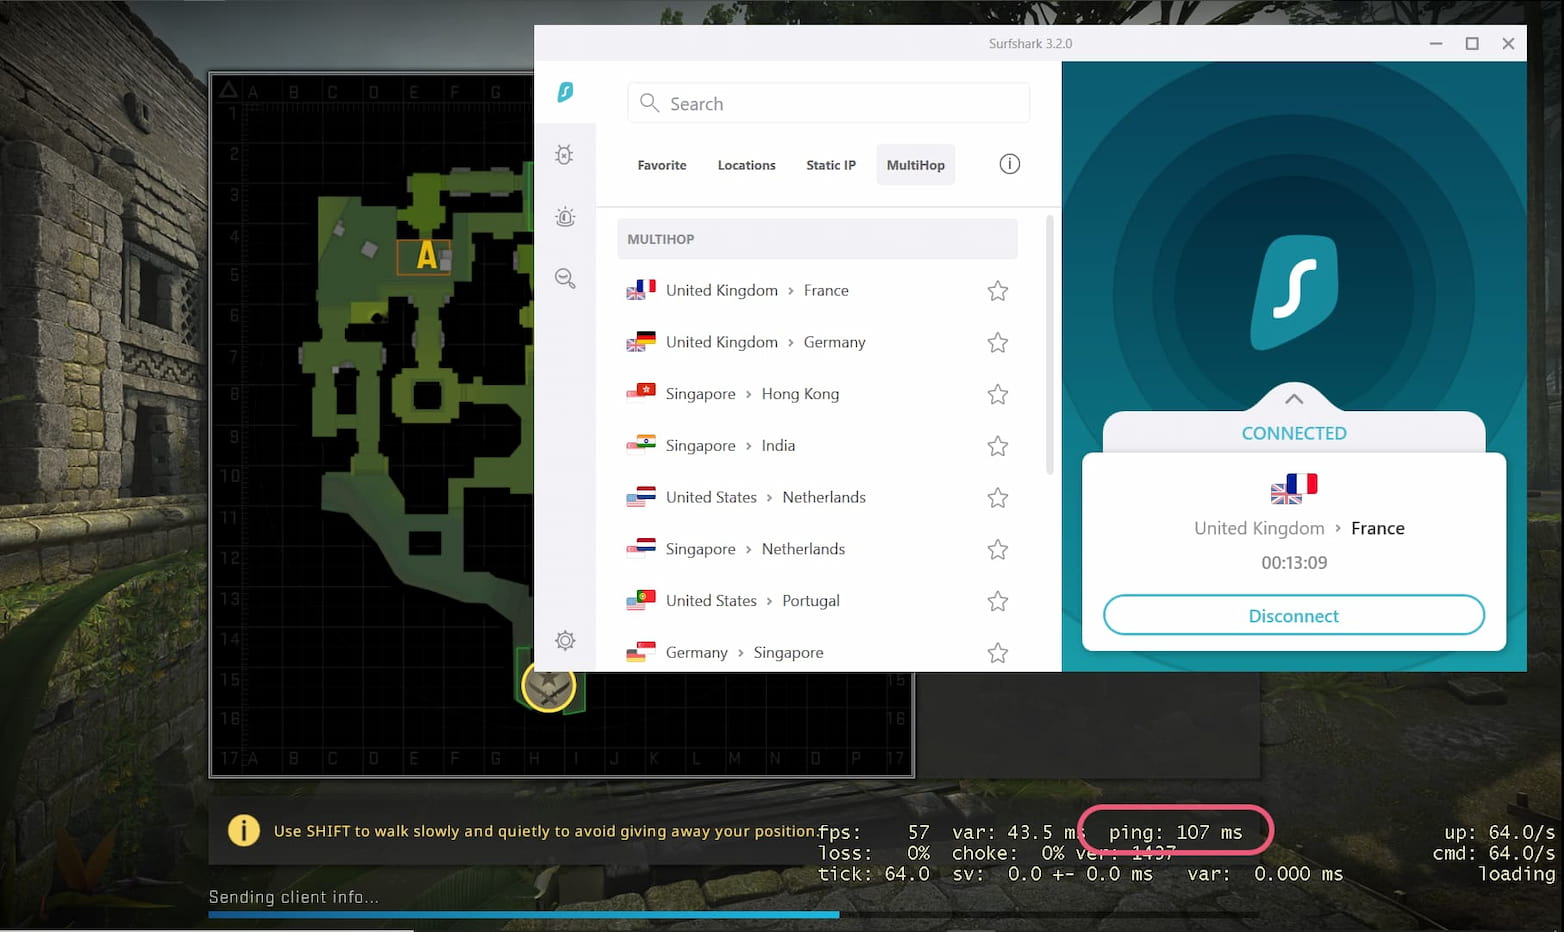
Task: Click the UK-France flag in connected card
Action: (1294, 488)
